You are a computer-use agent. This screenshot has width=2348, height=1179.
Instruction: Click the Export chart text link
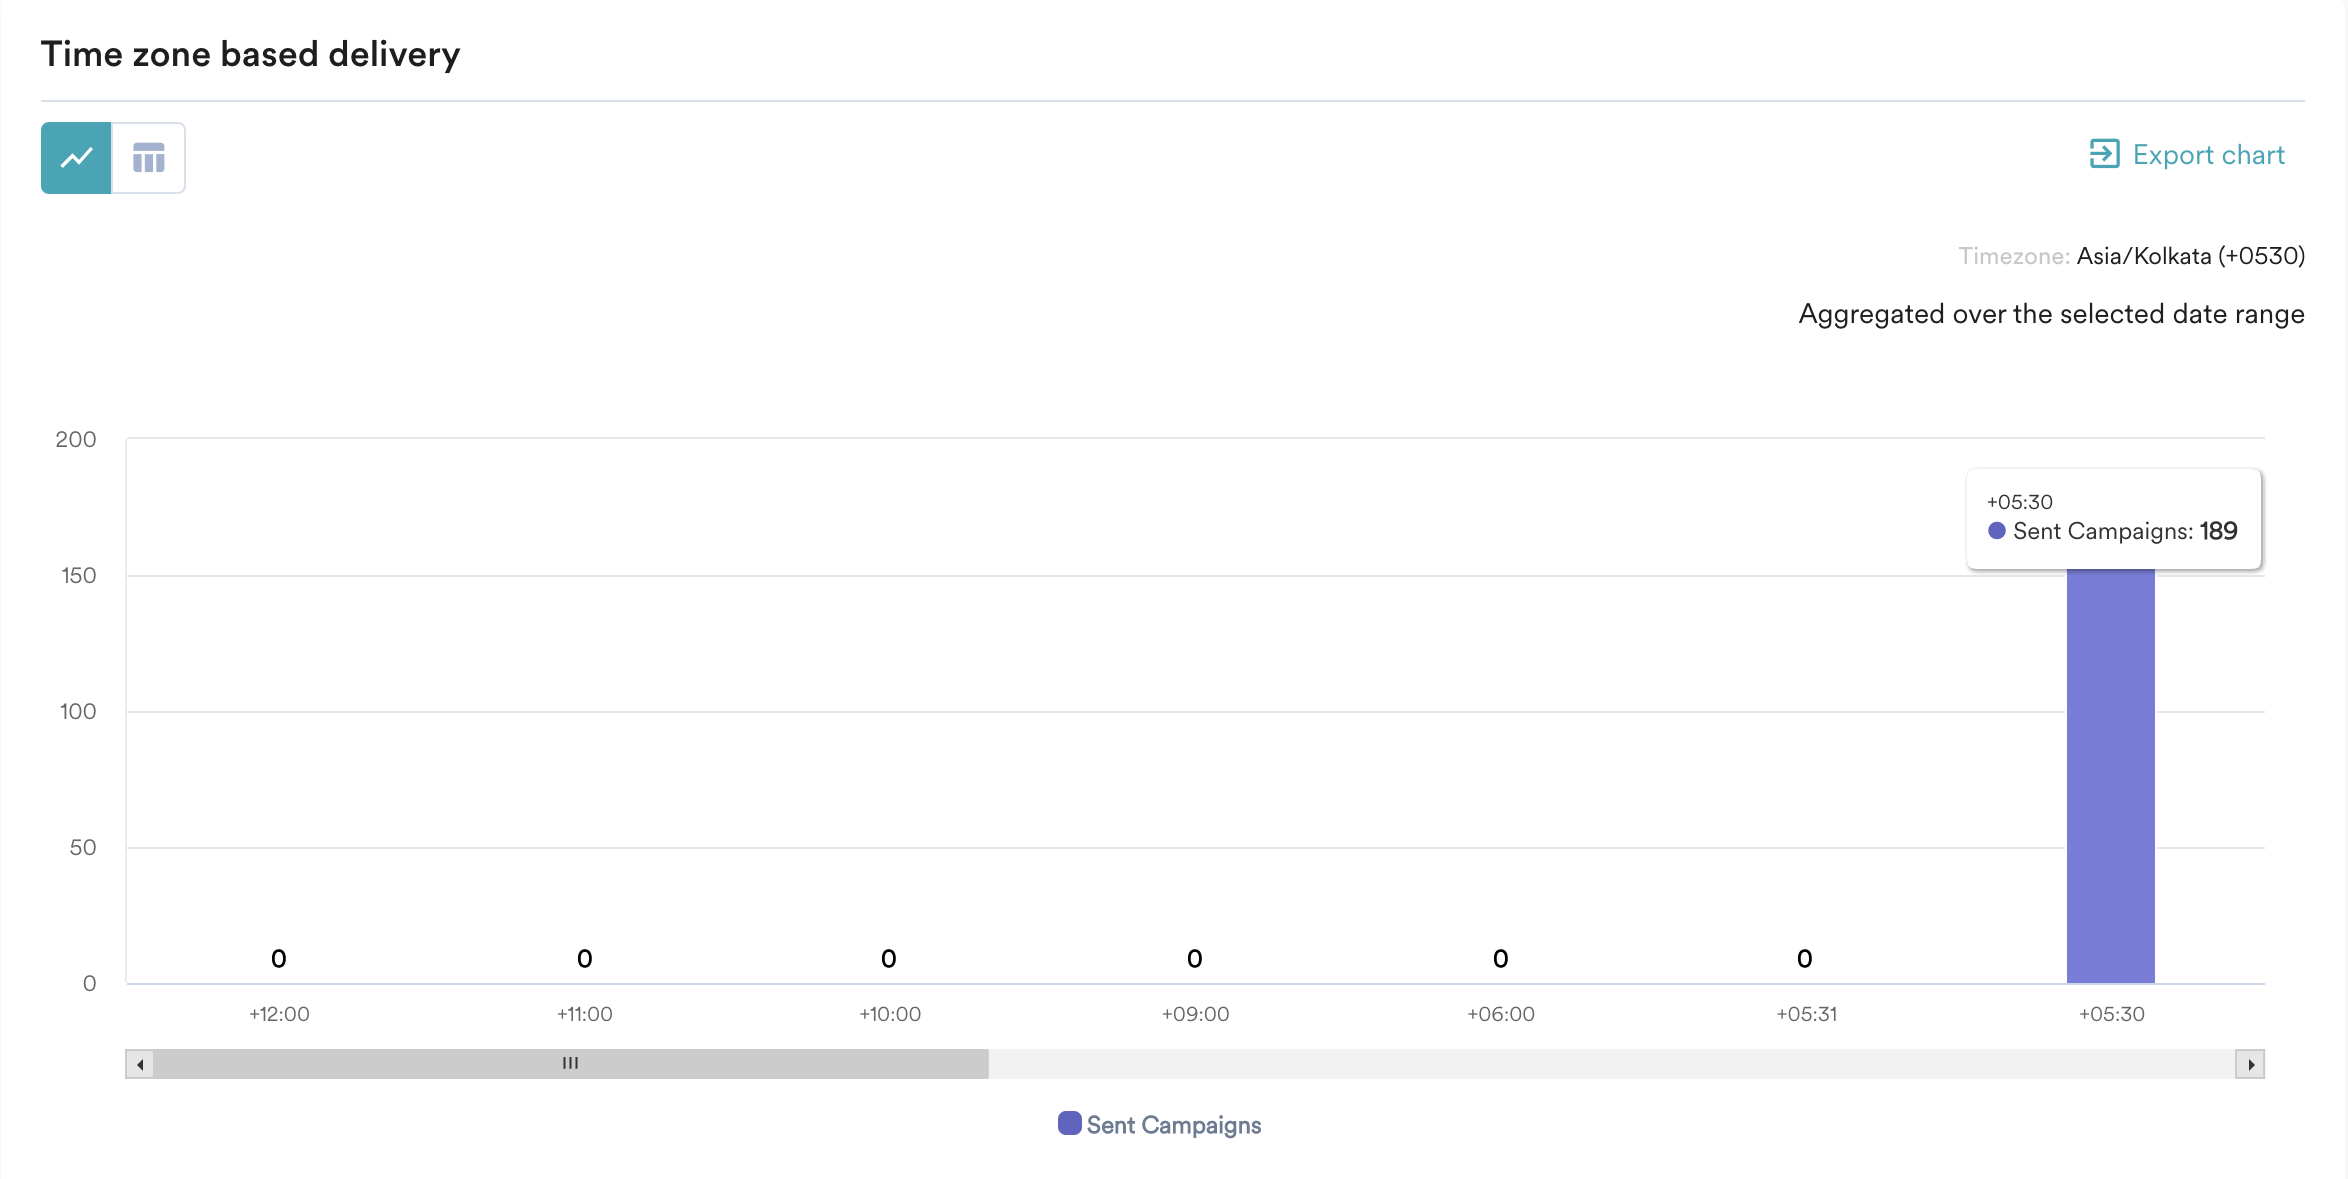click(2208, 155)
